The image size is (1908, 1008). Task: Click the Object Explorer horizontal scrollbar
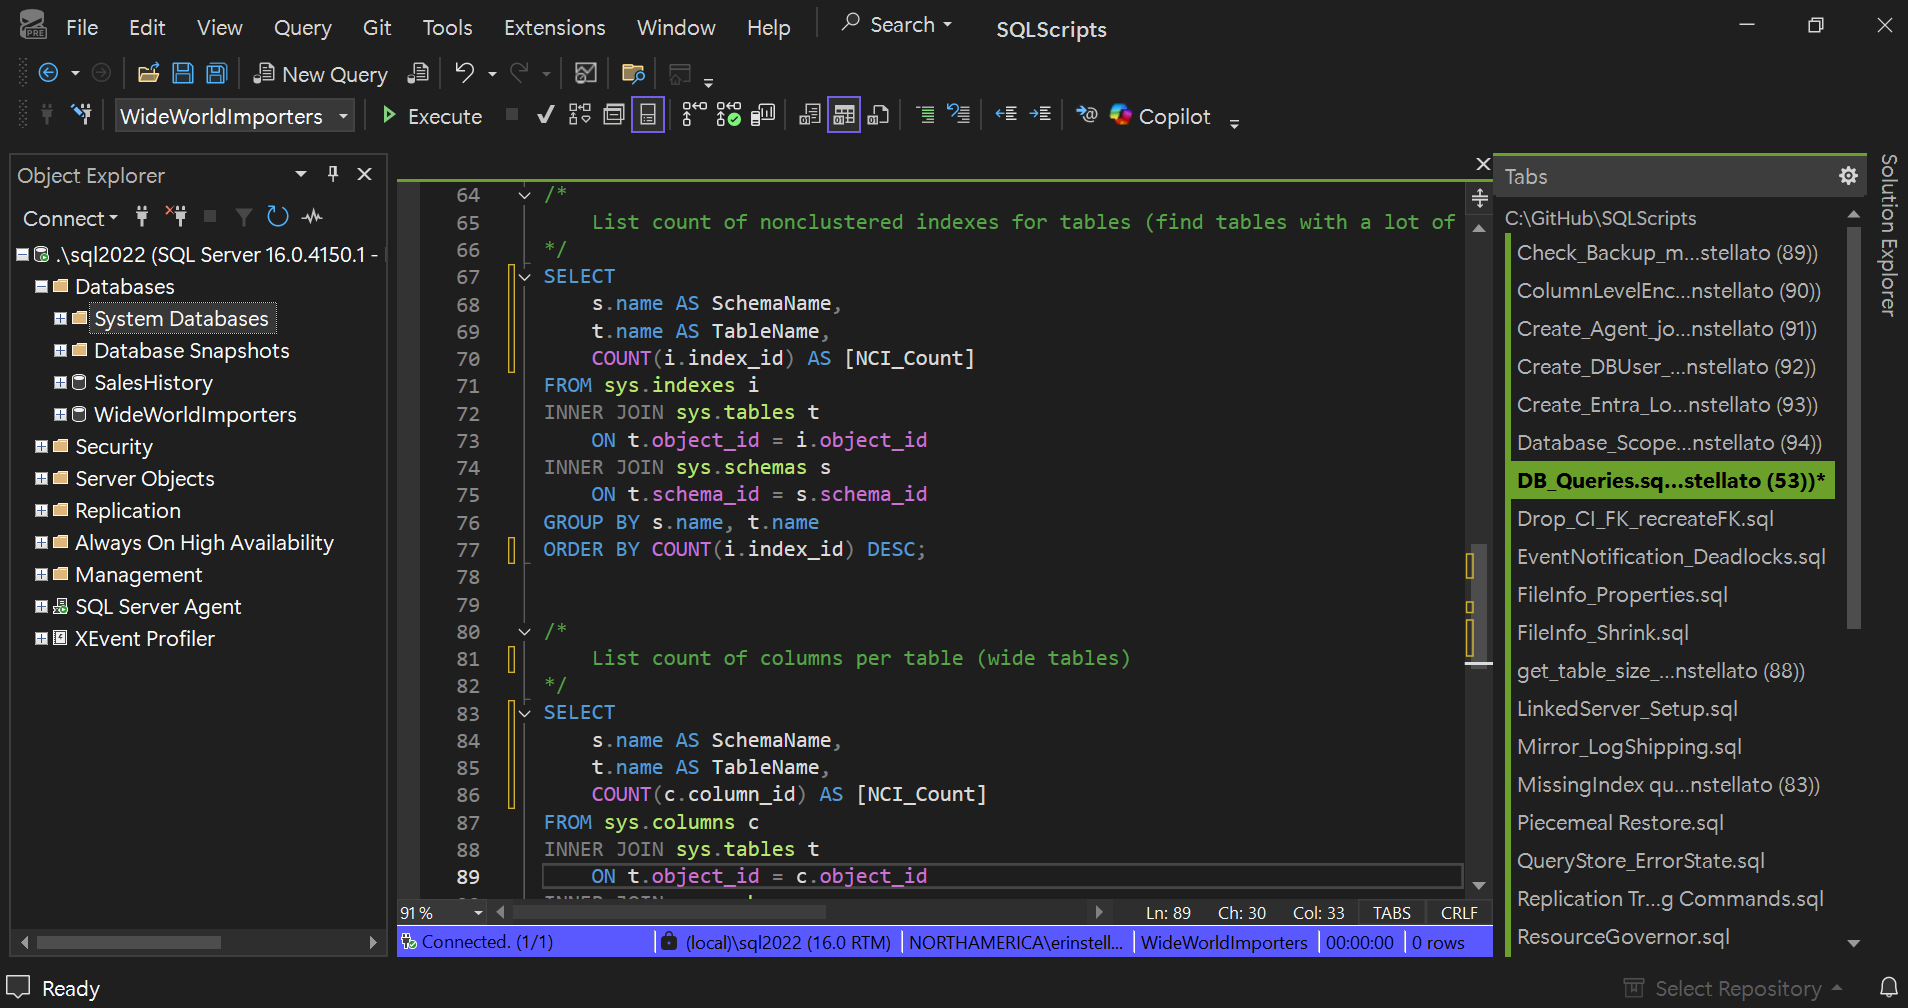(x=128, y=942)
